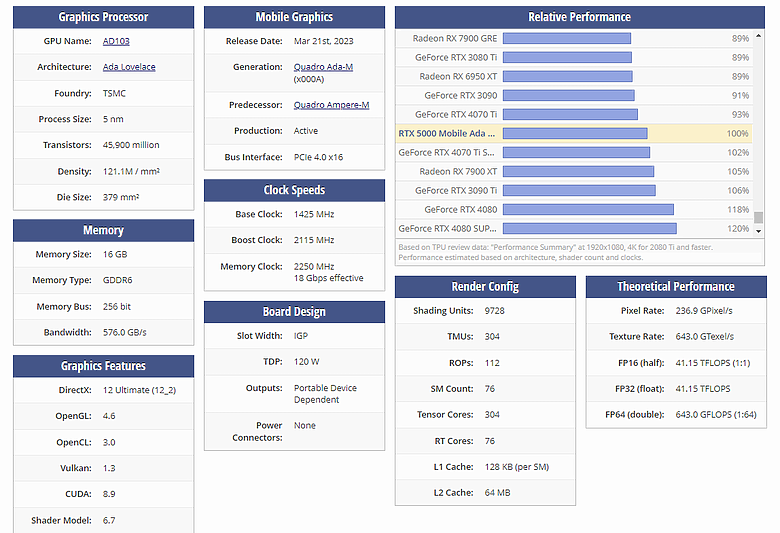The width and height of the screenshot is (780, 533).
Task: Click the 379 mm² die size value
Action: pyautogui.click(x=121, y=198)
